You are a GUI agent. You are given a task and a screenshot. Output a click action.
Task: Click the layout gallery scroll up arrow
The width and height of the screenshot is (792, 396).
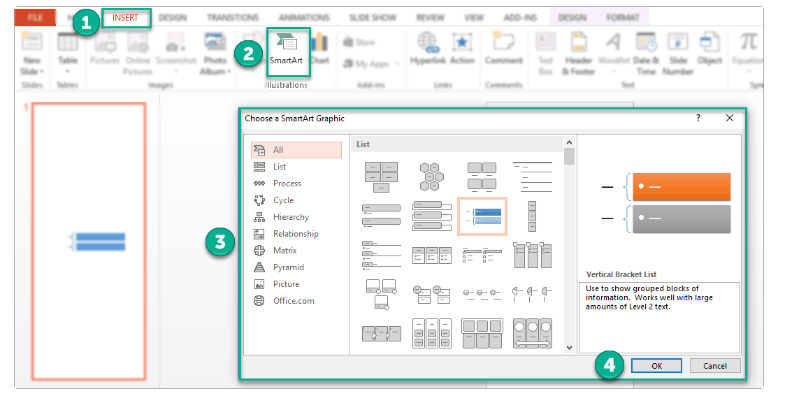(x=570, y=143)
